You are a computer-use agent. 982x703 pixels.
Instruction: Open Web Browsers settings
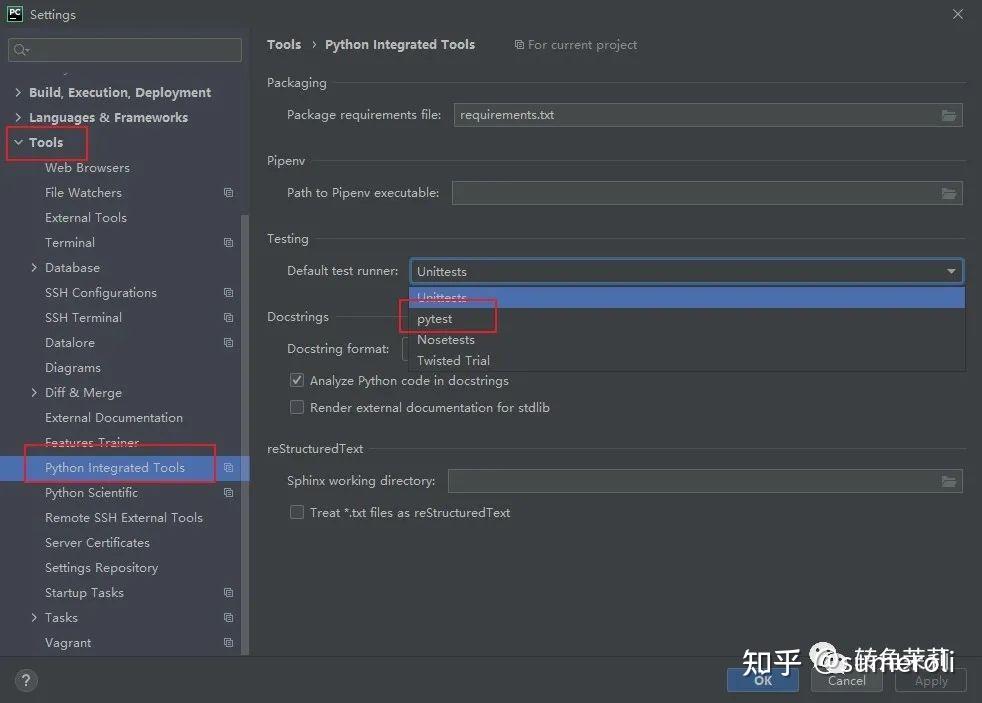(x=87, y=168)
